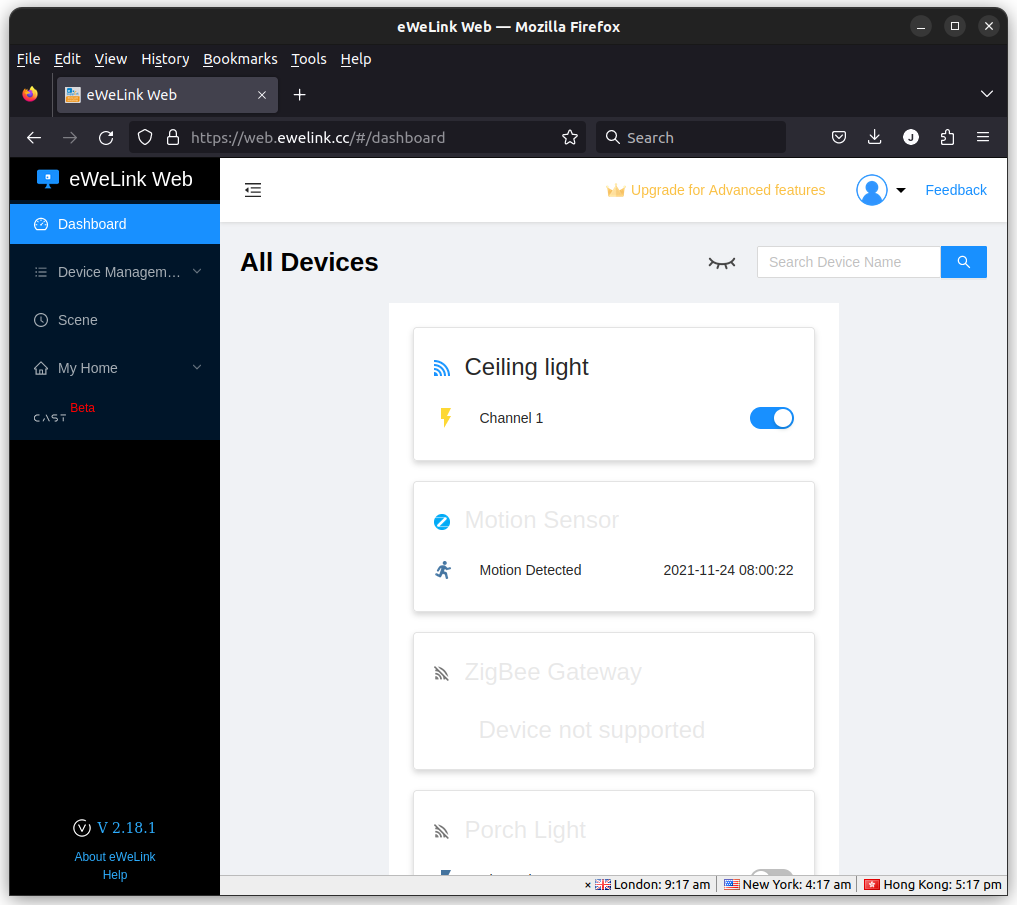Open the File menu

point(29,59)
